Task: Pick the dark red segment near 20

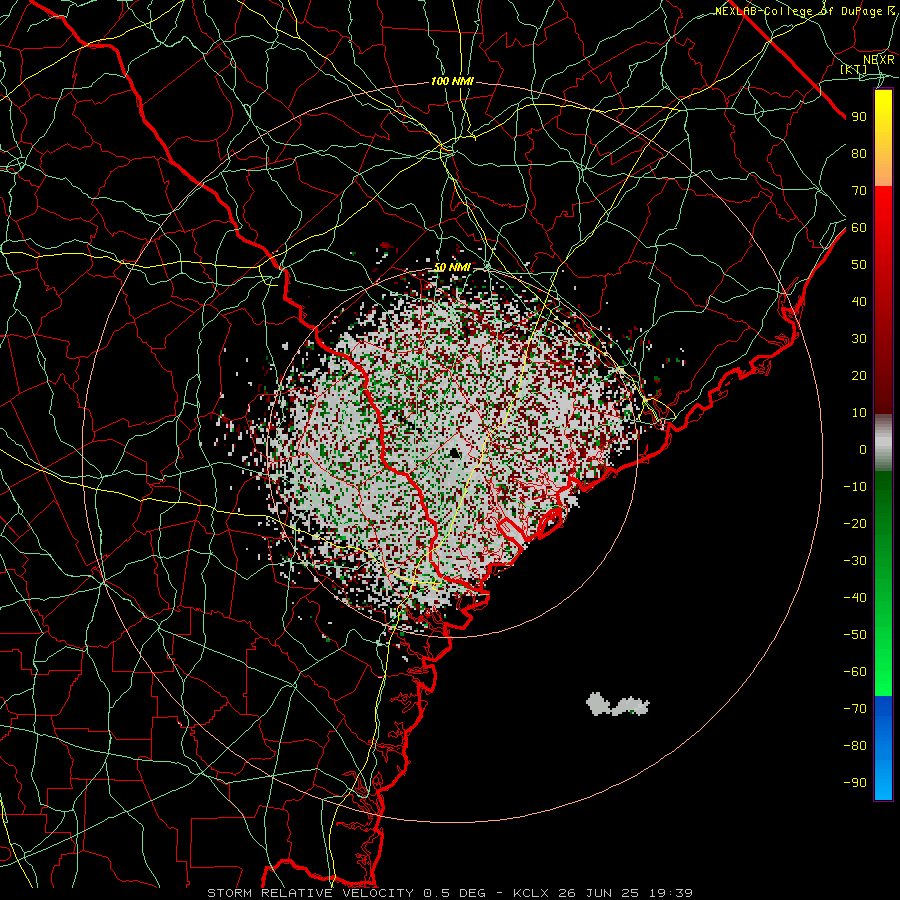Action: (x=883, y=376)
